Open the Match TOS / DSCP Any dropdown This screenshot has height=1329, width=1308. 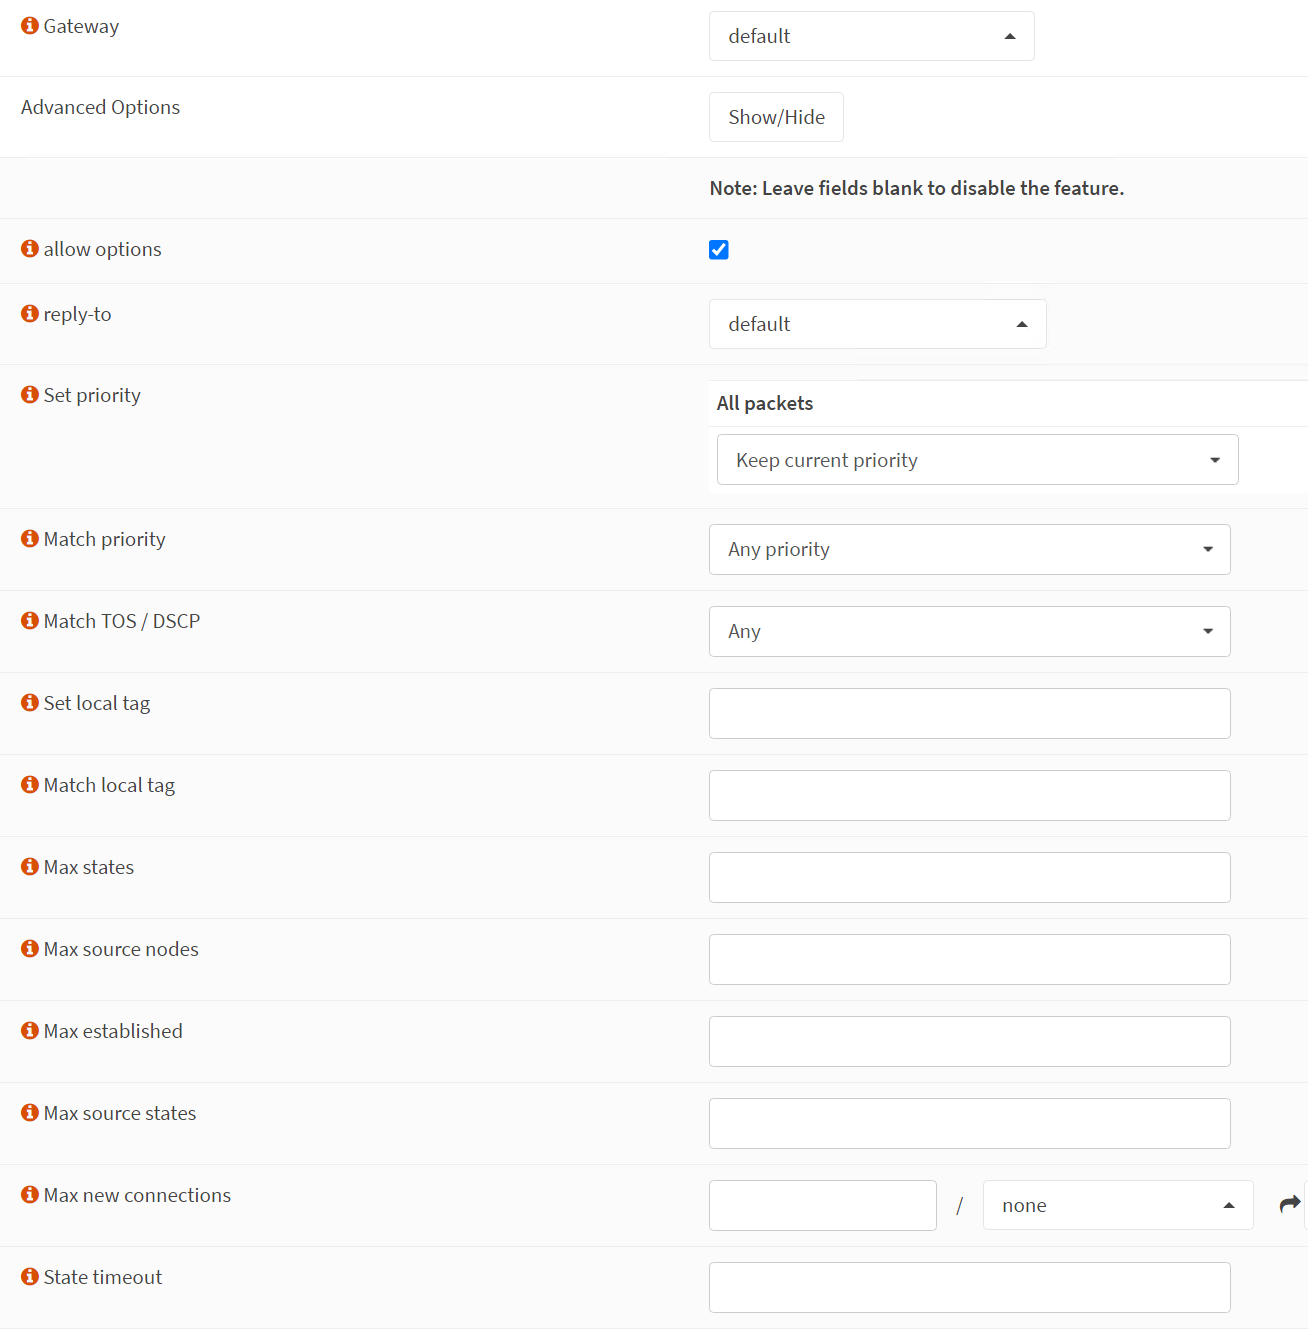(x=970, y=631)
